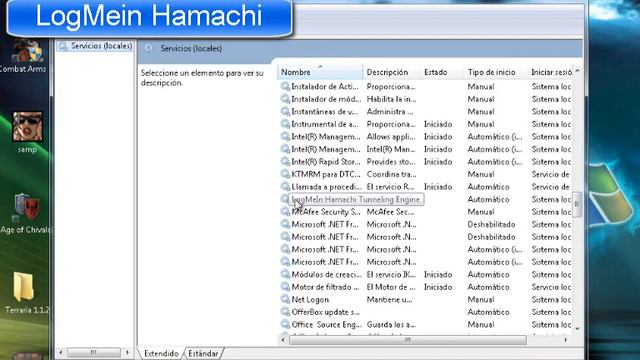The height and width of the screenshot is (360, 640).
Task: Select Servicios (locales) tree node
Action: (101, 46)
